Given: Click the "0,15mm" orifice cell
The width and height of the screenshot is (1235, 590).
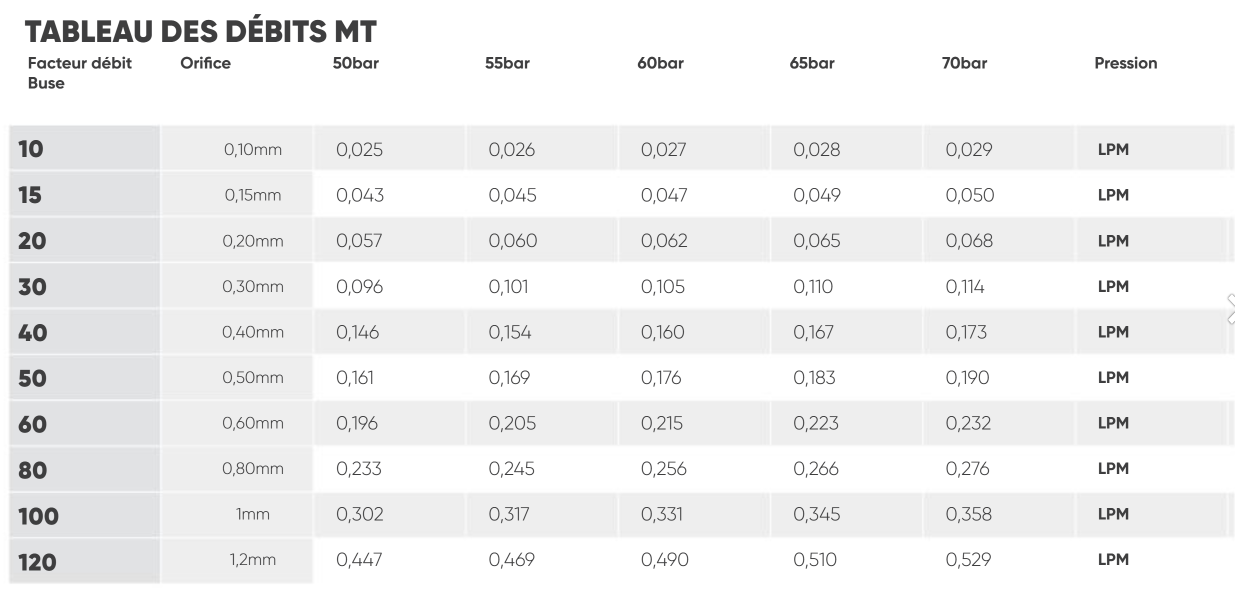Looking at the screenshot, I should click(253, 196).
